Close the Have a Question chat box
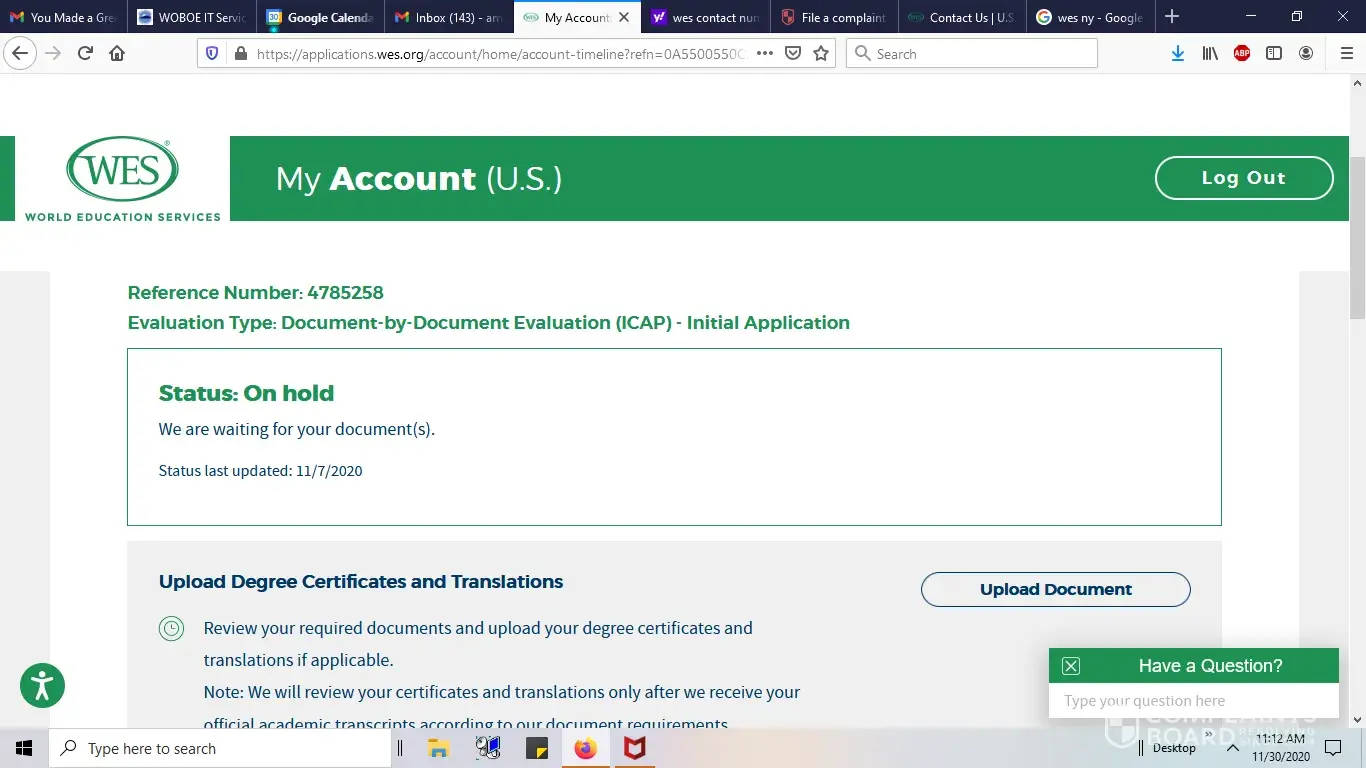Screen dimensions: 1366x768 tap(1071, 666)
